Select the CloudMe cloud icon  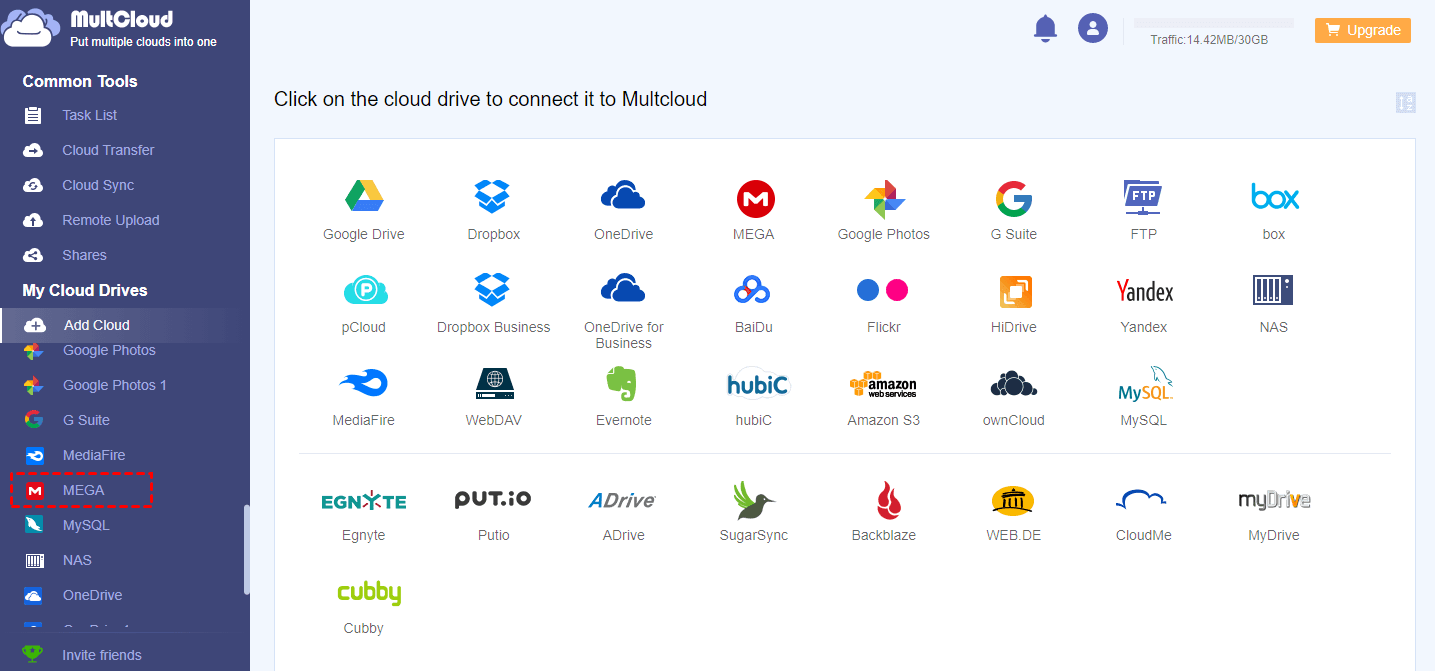point(1143,500)
